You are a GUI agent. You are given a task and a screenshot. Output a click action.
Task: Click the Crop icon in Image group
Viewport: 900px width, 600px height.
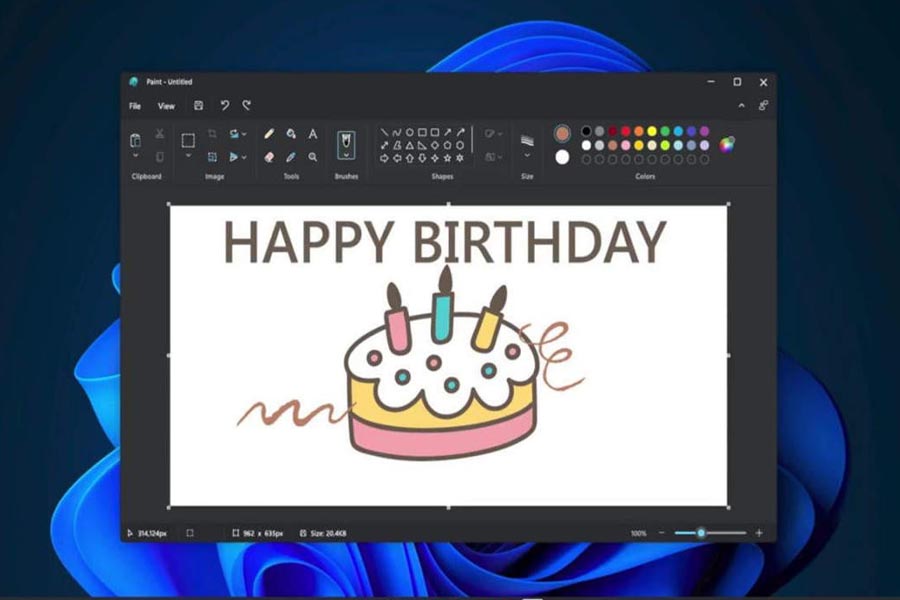click(x=212, y=134)
